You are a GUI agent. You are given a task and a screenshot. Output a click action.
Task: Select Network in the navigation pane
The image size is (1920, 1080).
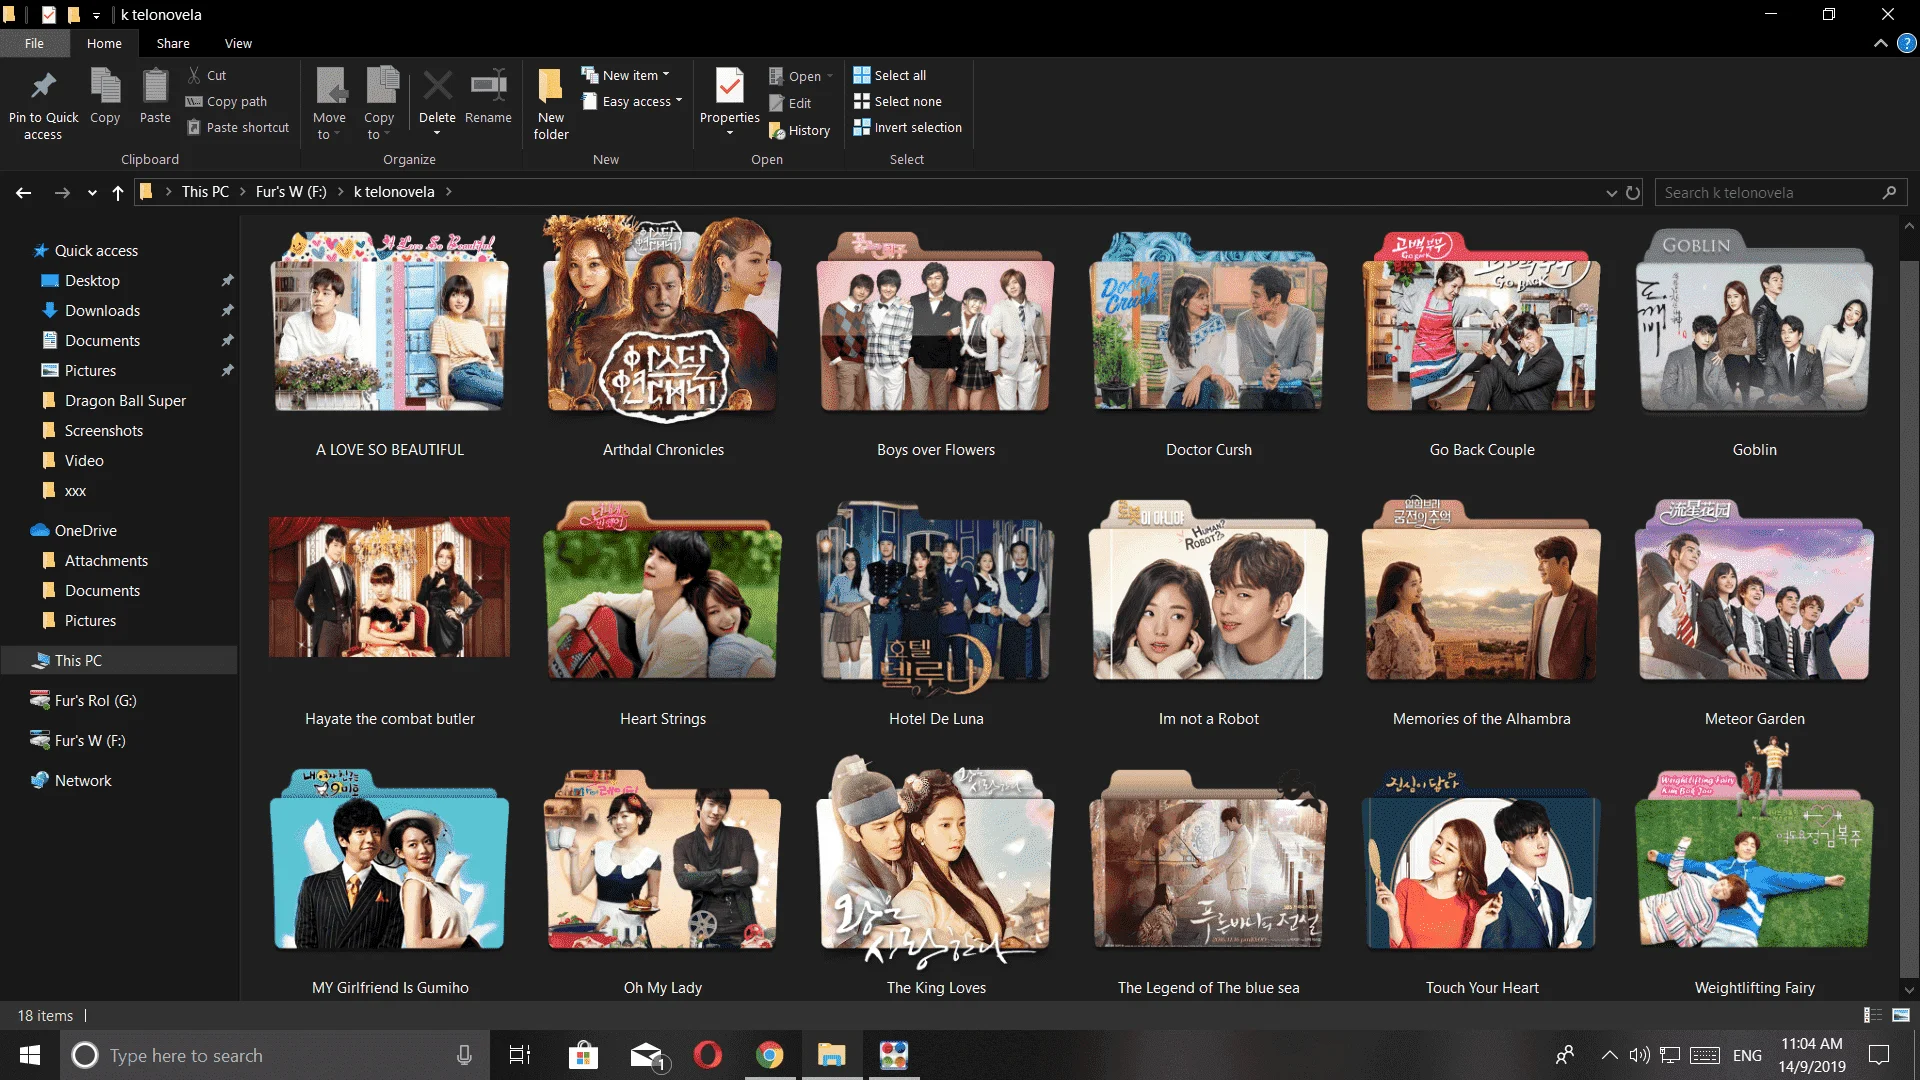[83, 780]
